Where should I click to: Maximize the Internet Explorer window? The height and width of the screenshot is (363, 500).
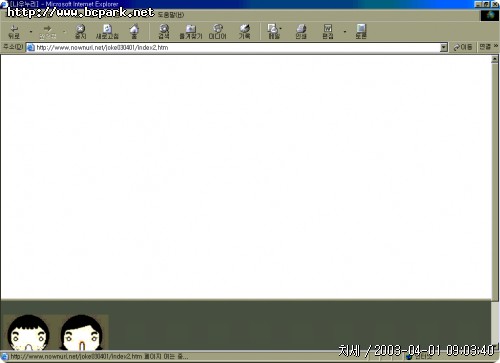tap(486, 4)
